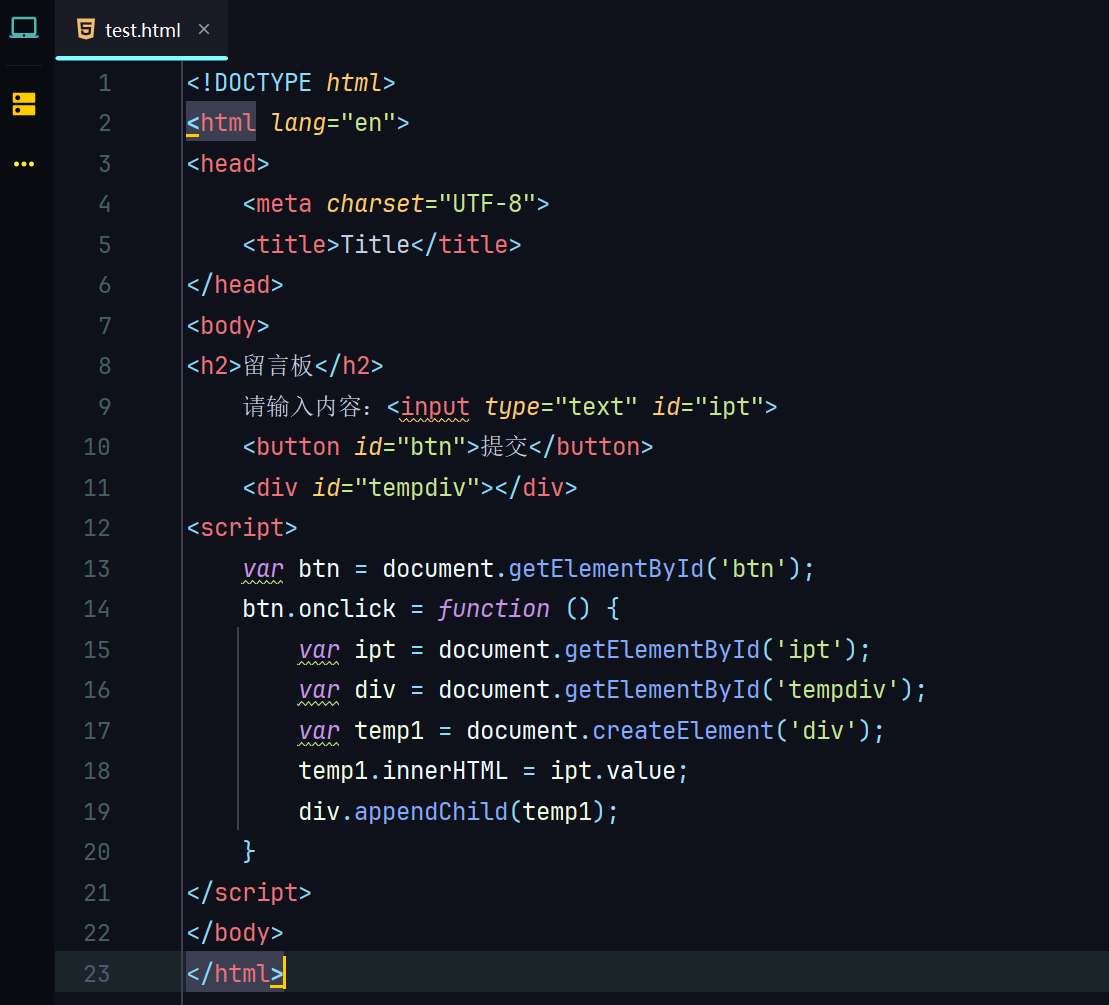This screenshot has height=1005, width=1109.
Task: Click the underlined input tag name
Action: coord(435,407)
